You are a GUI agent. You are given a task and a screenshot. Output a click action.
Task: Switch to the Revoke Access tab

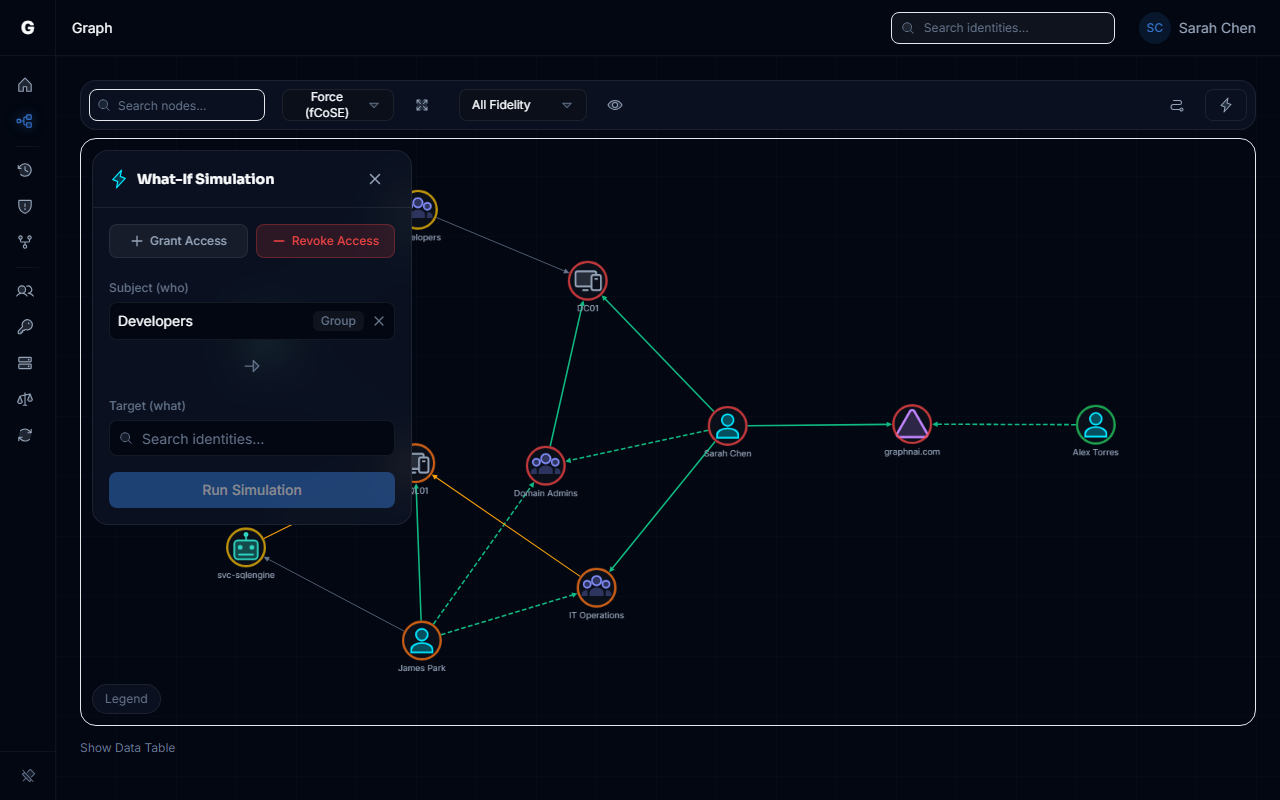pyautogui.click(x=325, y=241)
